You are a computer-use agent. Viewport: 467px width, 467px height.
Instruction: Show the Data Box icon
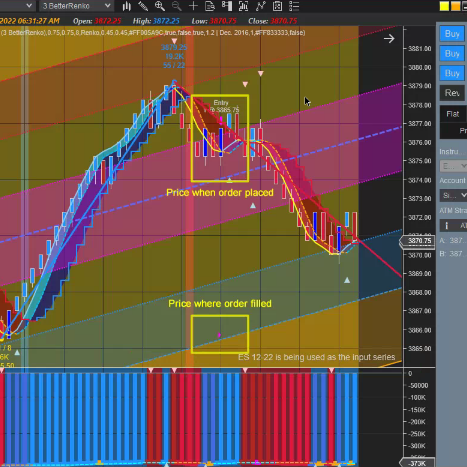pyautogui.click(x=210, y=6)
